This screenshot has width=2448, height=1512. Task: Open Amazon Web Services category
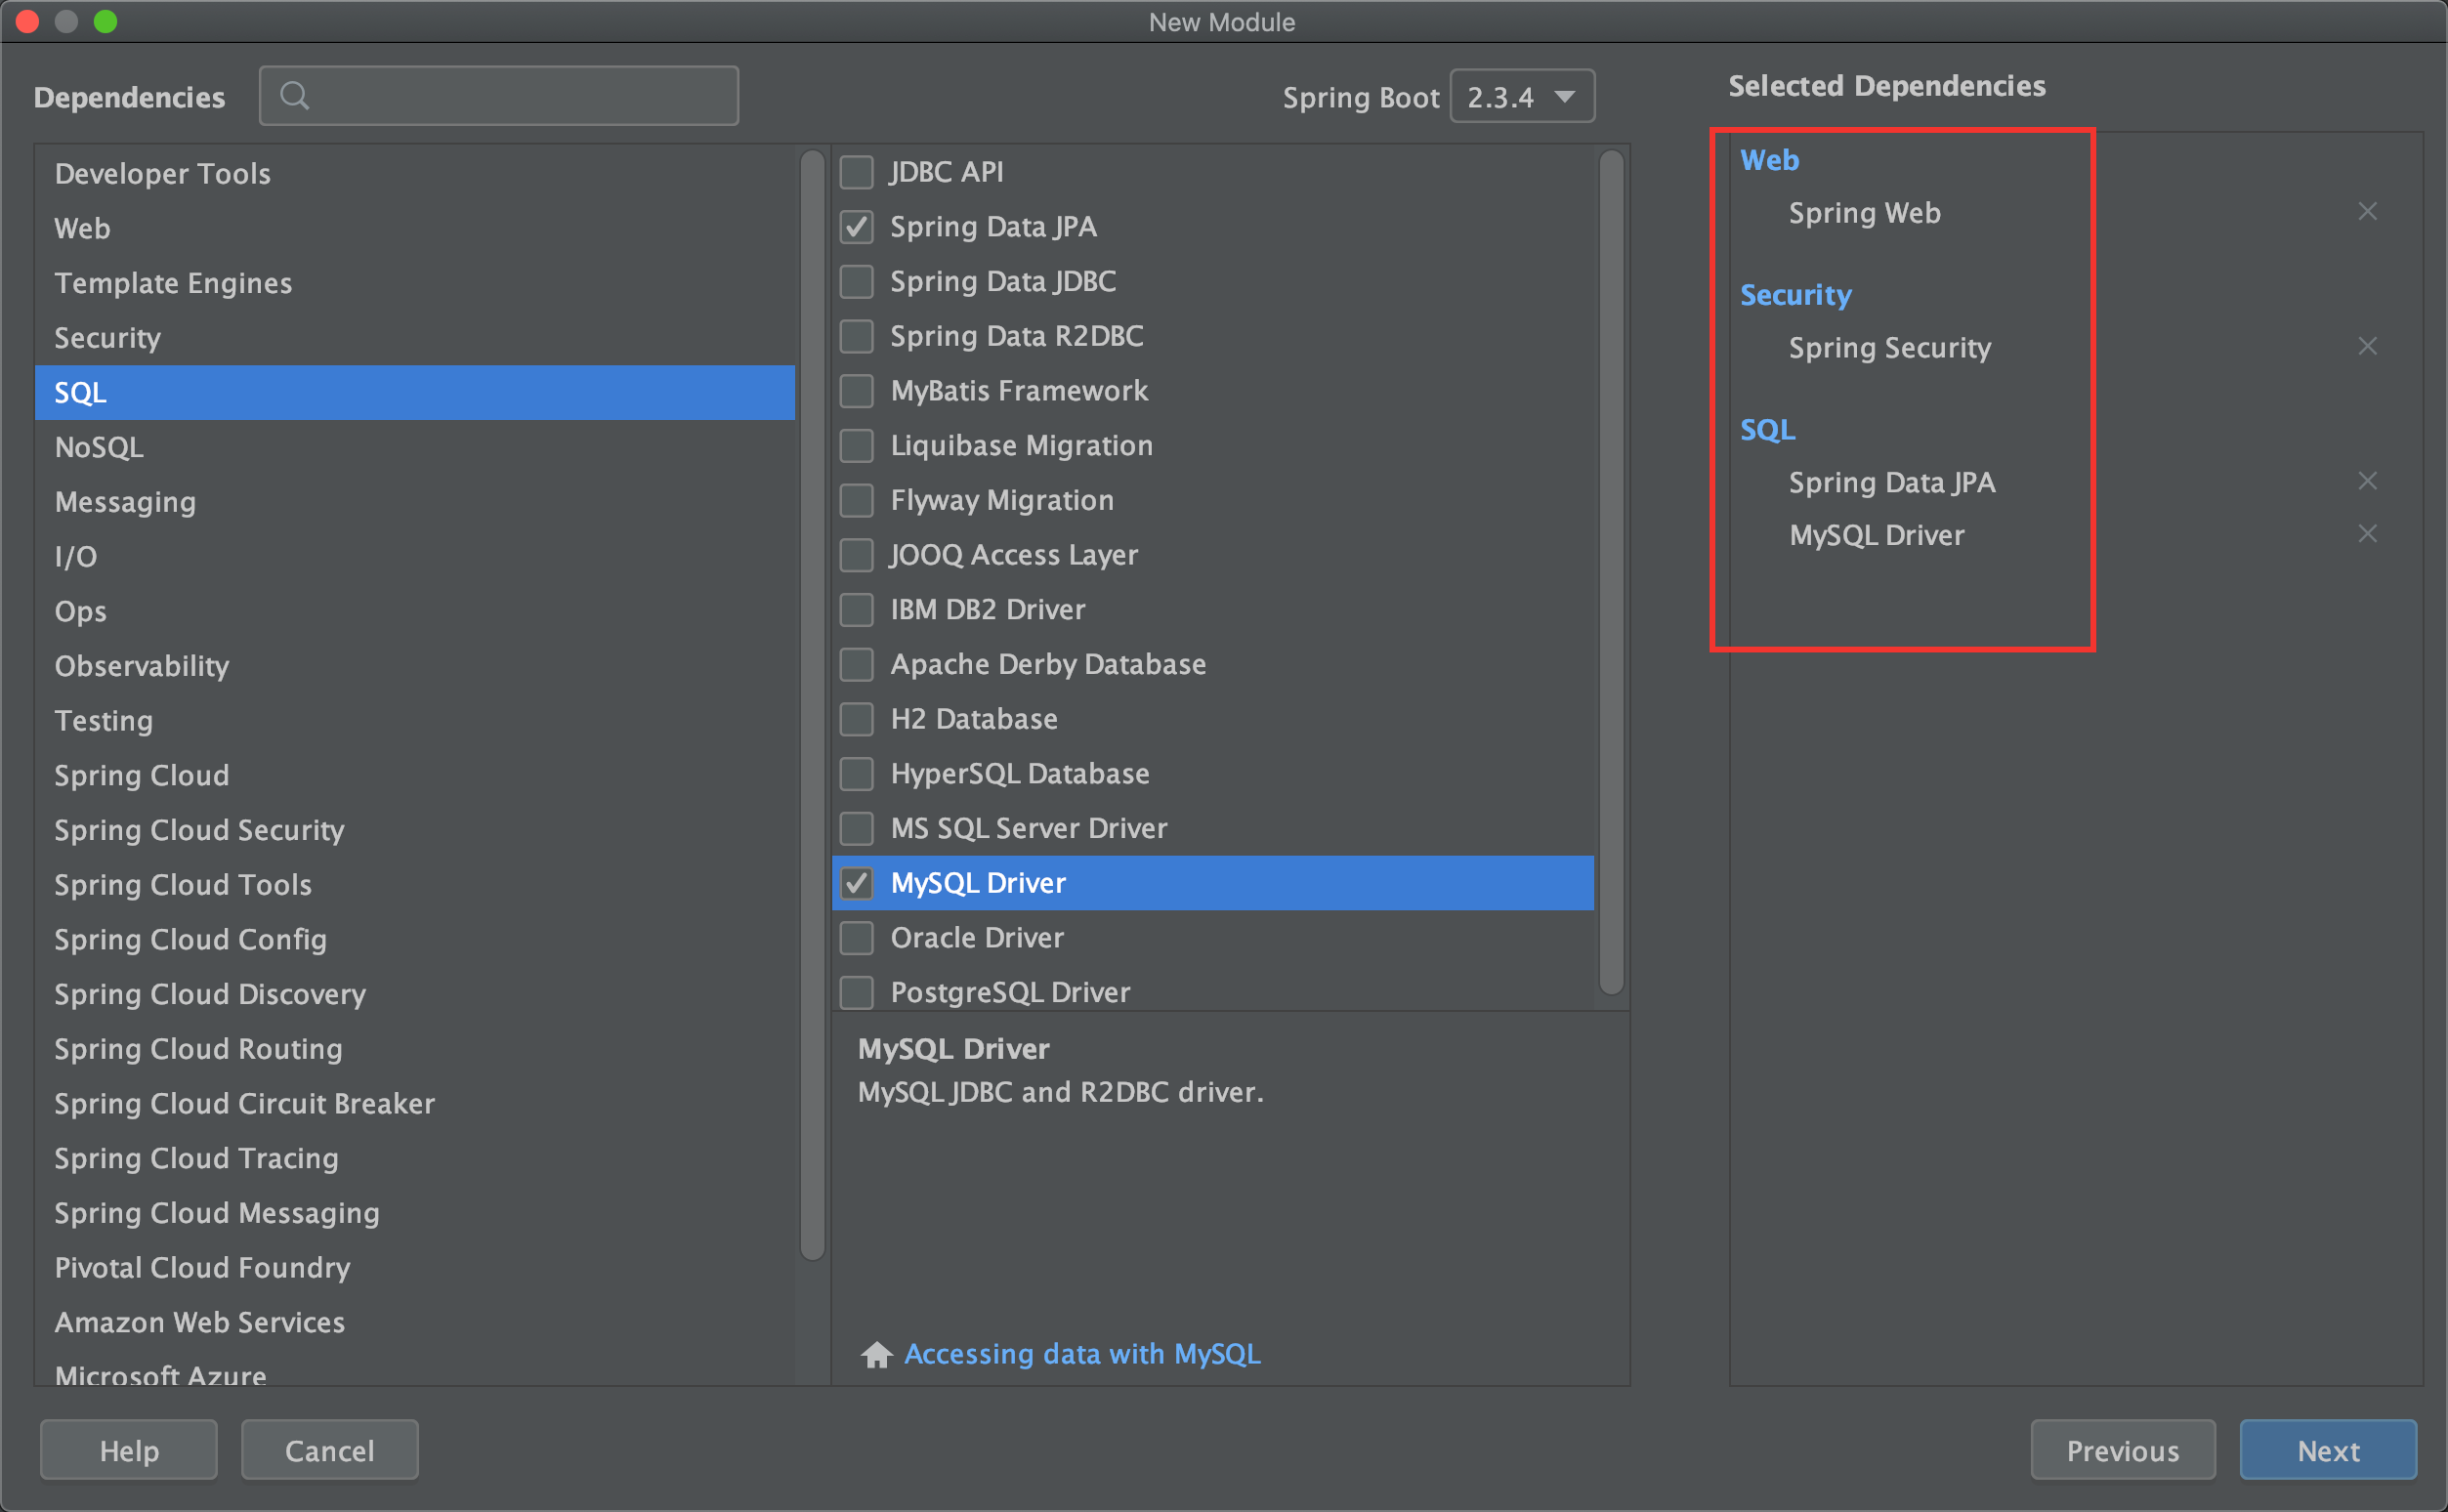pos(415,1322)
